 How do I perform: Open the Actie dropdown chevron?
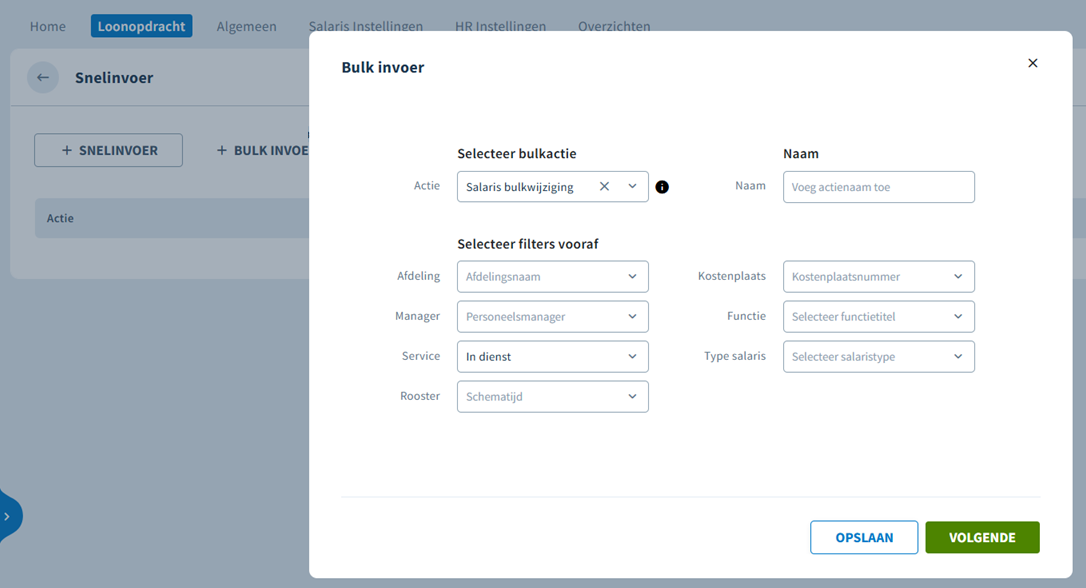pyautogui.click(x=632, y=186)
